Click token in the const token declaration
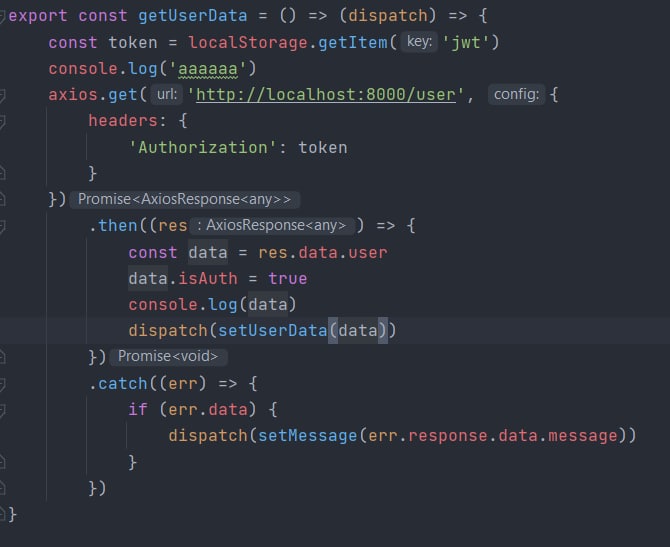The image size is (670, 547). pyautogui.click(x=133, y=42)
